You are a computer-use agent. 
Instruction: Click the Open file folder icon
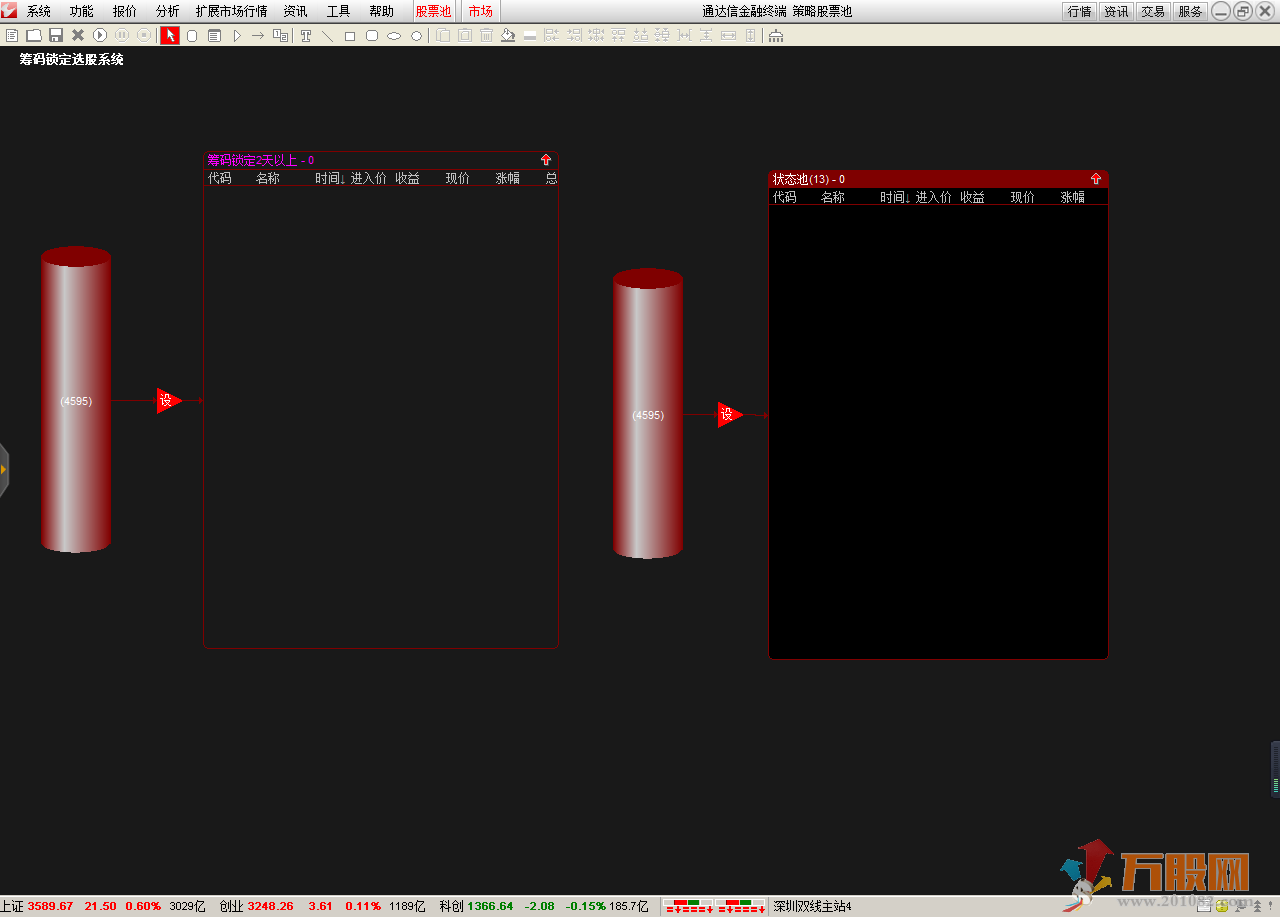pyautogui.click(x=34, y=35)
